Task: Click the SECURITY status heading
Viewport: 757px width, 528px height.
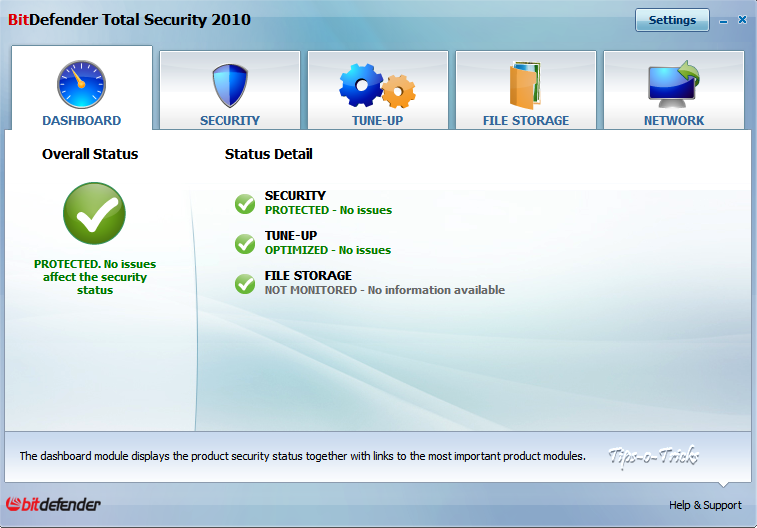Action: 295,195
